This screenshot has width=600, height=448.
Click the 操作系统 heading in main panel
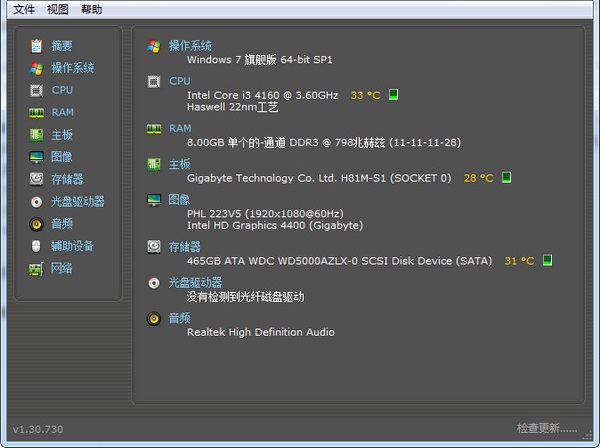(x=190, y=46)
